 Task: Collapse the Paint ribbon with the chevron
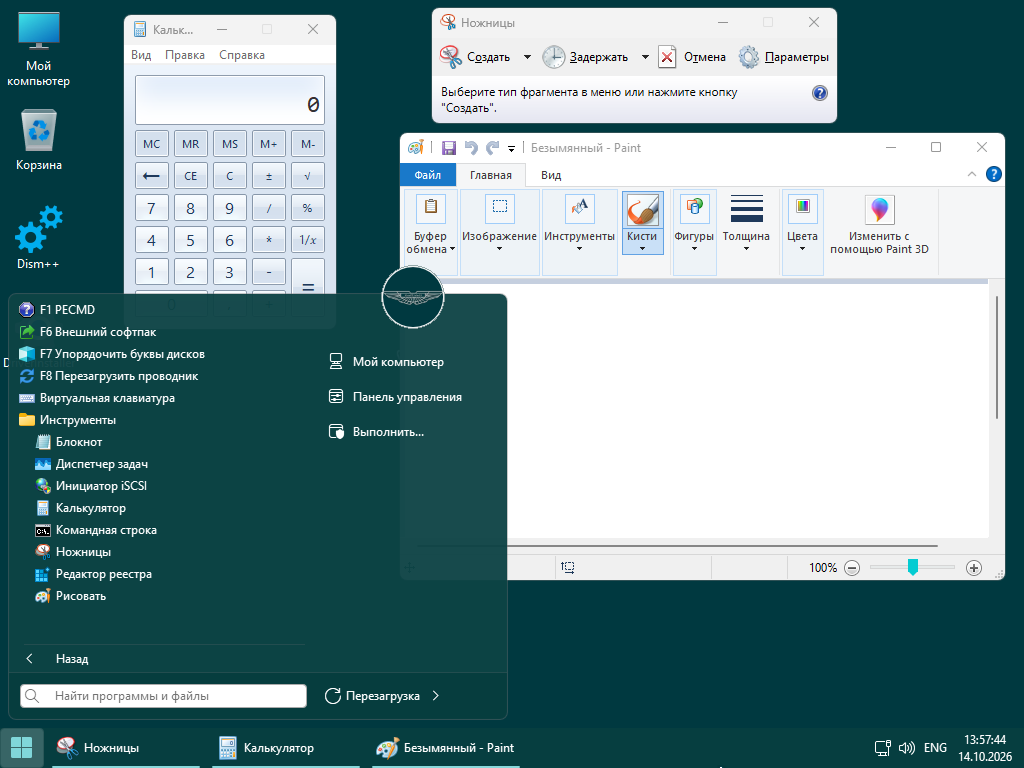pyautogui.click(x=972, y=174)
